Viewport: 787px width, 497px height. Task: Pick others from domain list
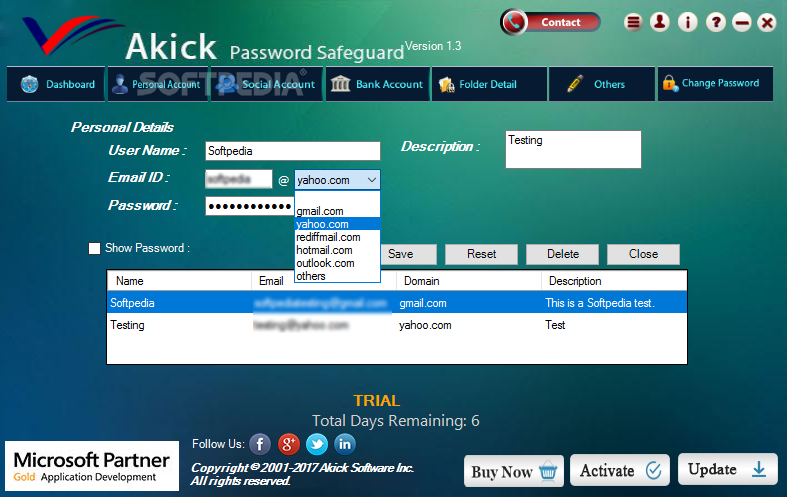(337, 276)
